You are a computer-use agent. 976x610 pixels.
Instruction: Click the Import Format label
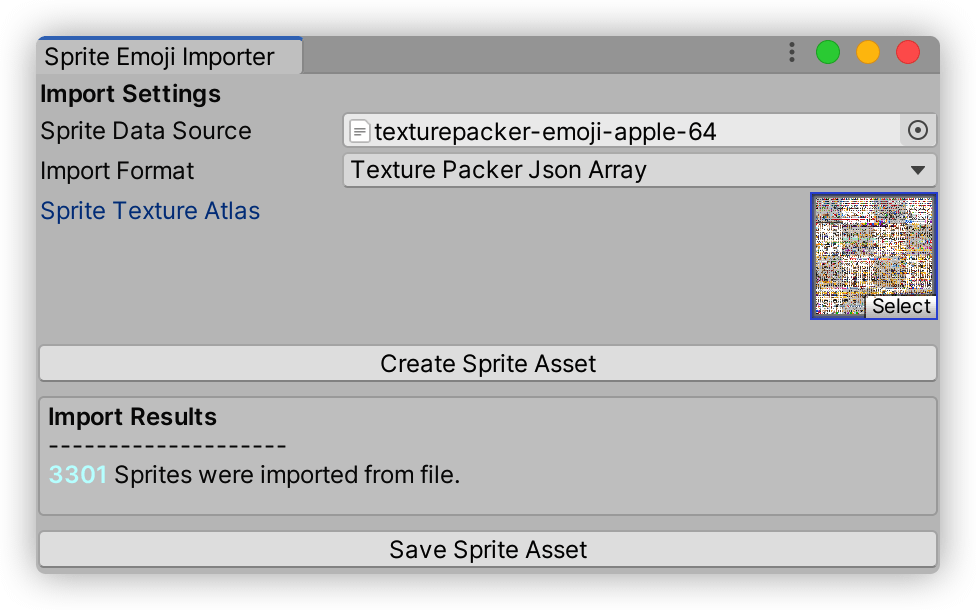(117, 171)
